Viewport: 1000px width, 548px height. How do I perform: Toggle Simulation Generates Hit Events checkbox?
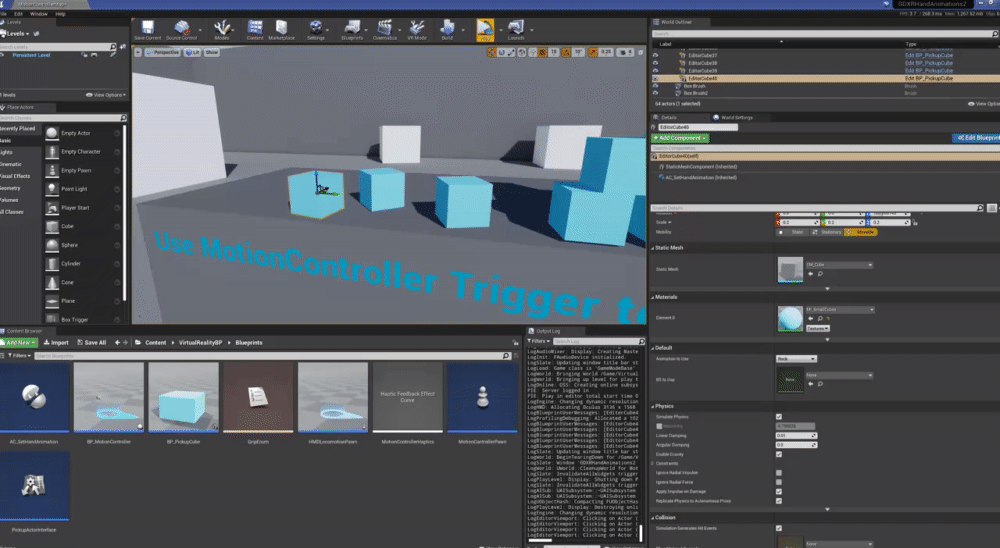(x=779, y=528)
